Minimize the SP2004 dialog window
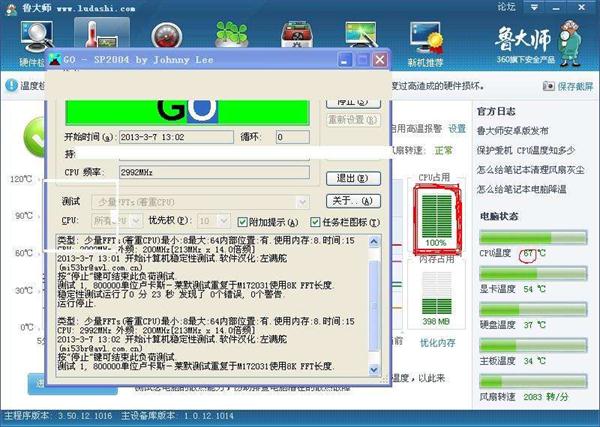This screenshot has width=600, height=427. click(x=345, y=60)
